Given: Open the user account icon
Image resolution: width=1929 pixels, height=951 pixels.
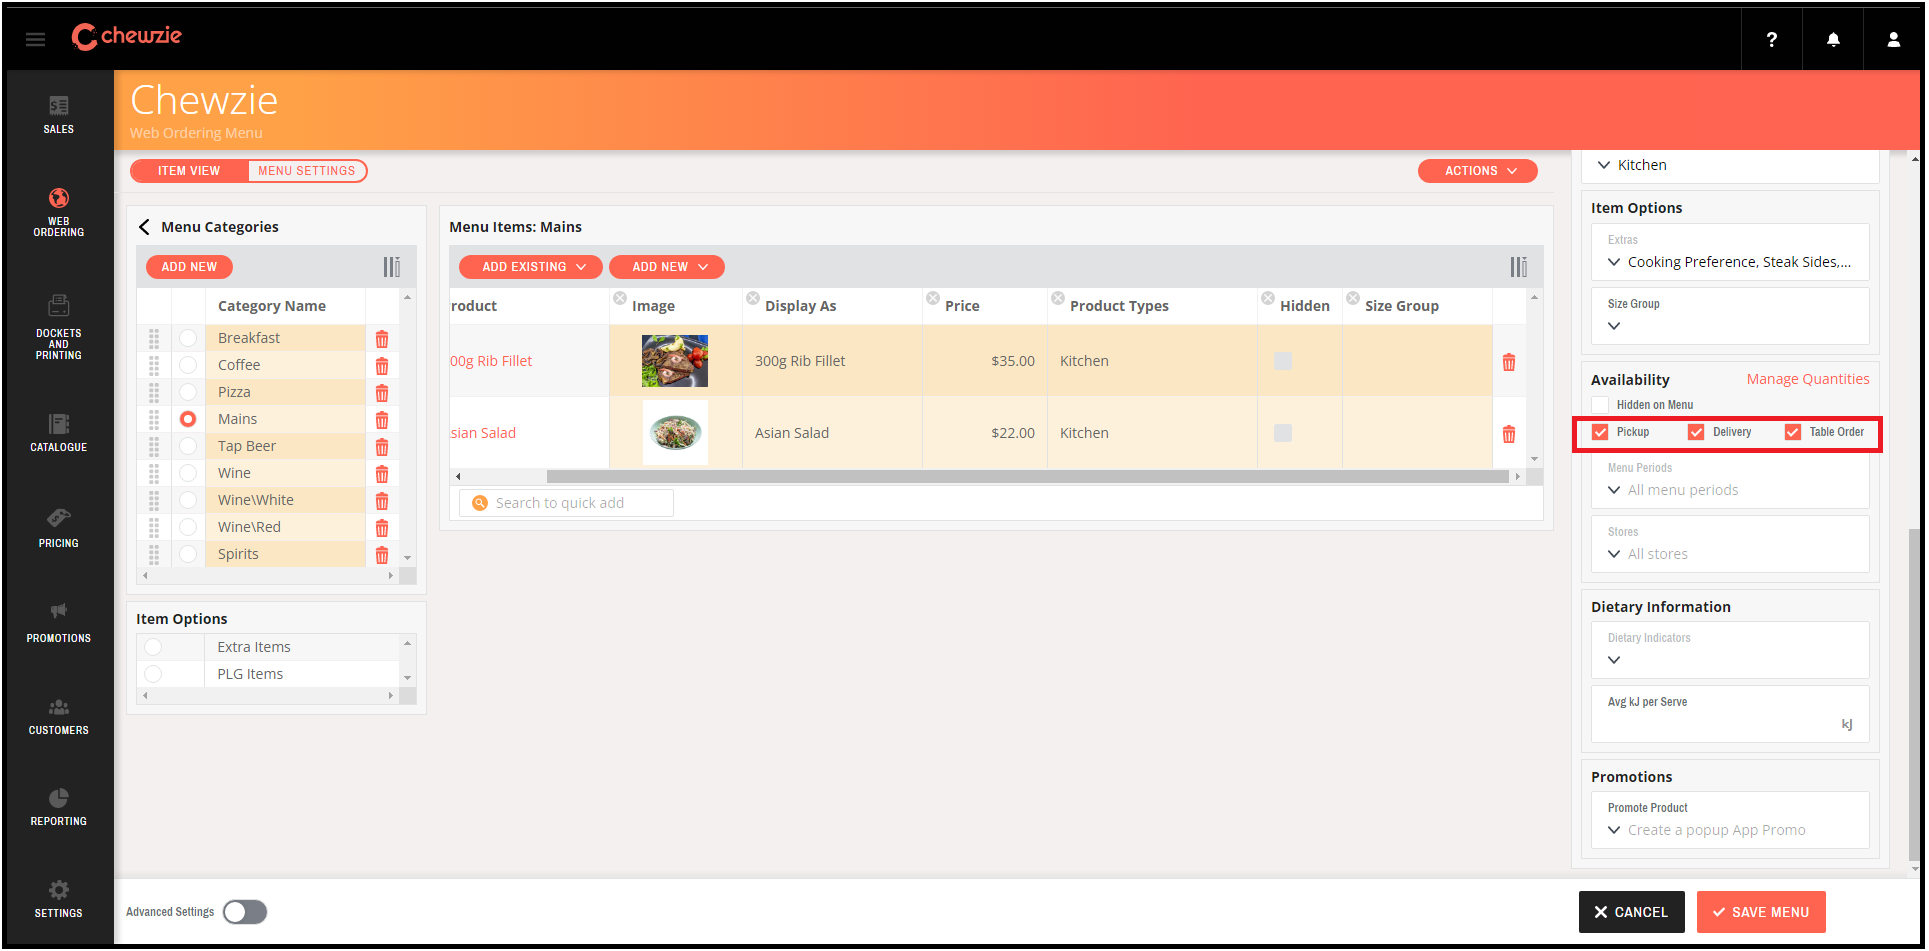Looking at the screenshot, I should (x=1893, y=39).
